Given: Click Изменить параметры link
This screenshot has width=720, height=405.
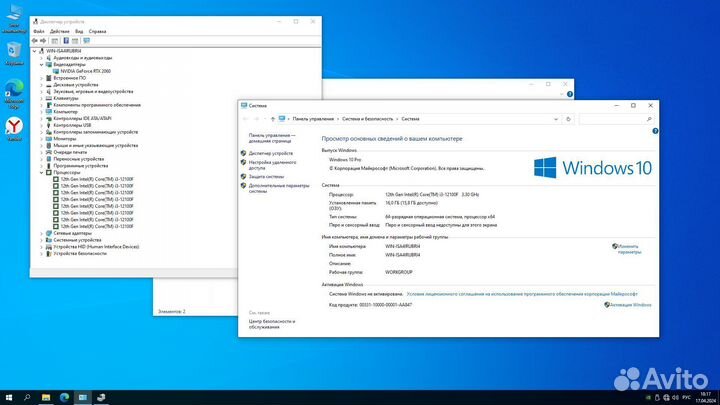Looking at the screenshot, I should [629, 249].
